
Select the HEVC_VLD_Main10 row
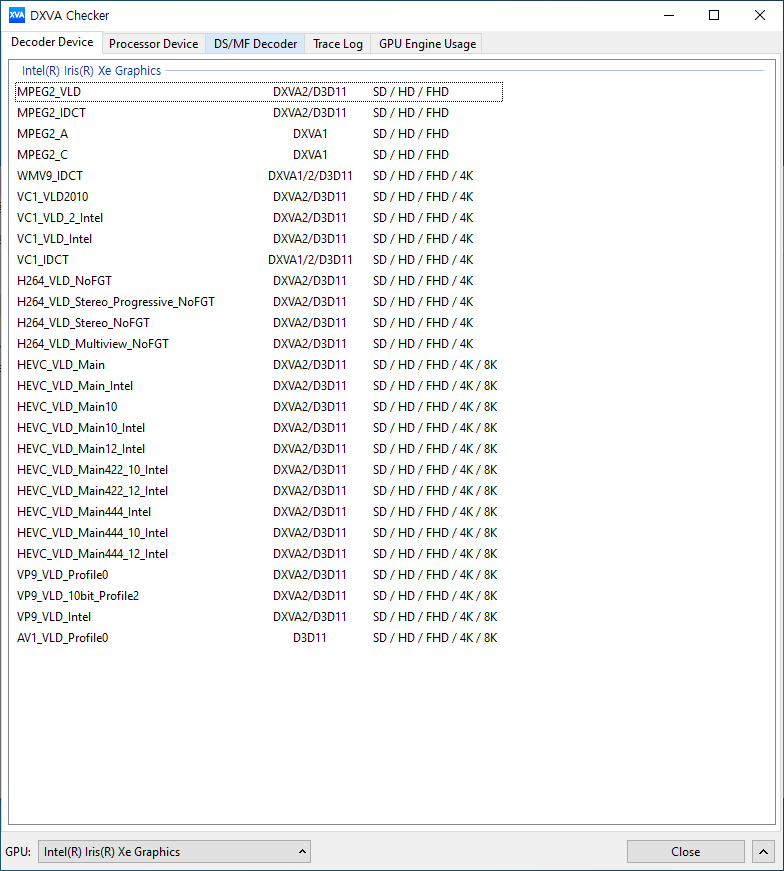[259, 407]
